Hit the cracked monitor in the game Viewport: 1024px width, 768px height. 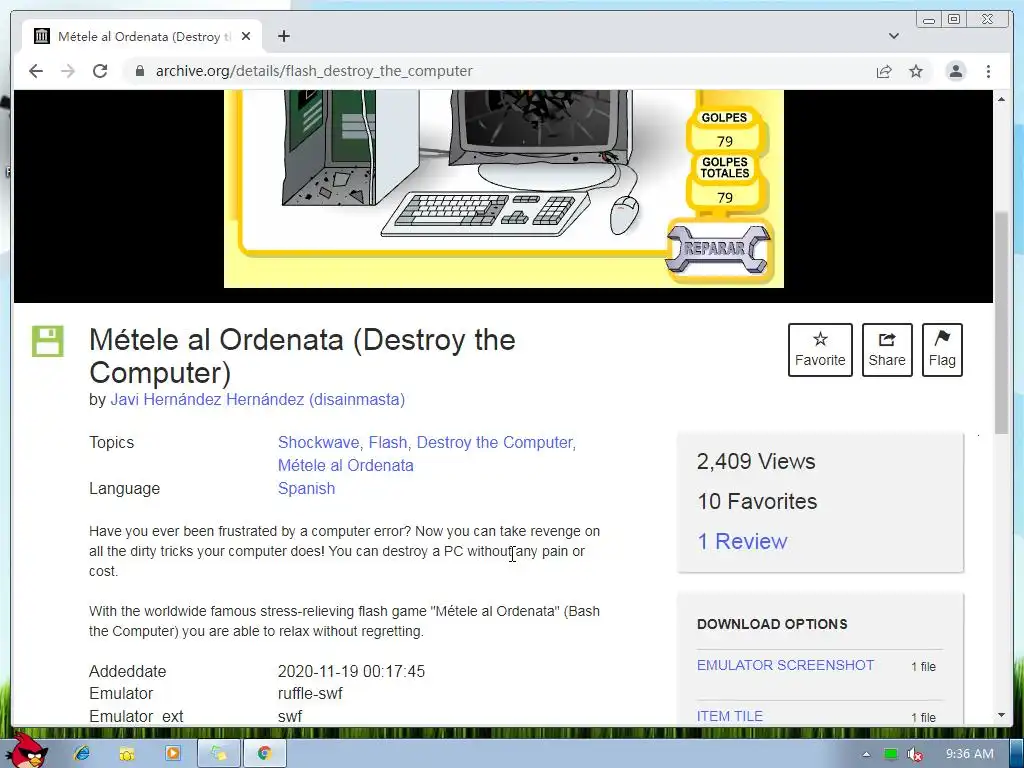click(x=539, y=124)
